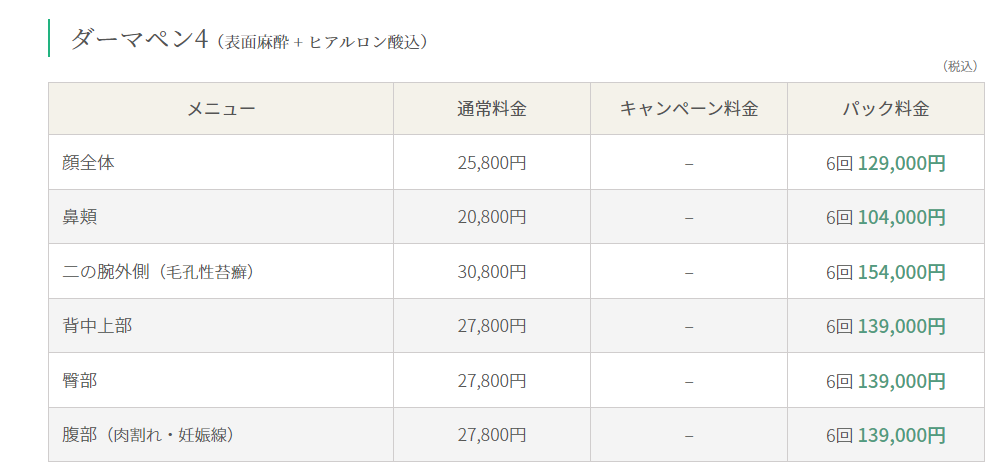
Task: Click 二の腕外側（毛孔性苔癬） row label
Action: (x=158, y=272)
